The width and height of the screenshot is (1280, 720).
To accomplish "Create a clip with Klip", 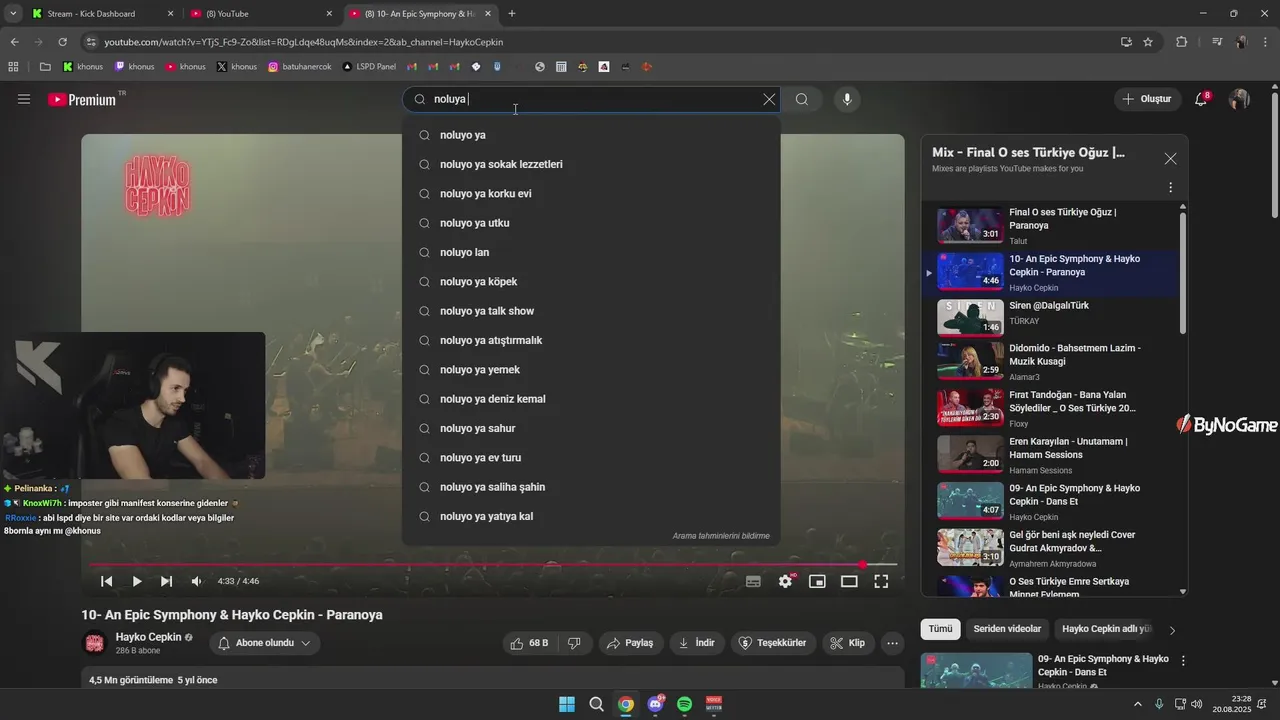I will coord(848,643).
